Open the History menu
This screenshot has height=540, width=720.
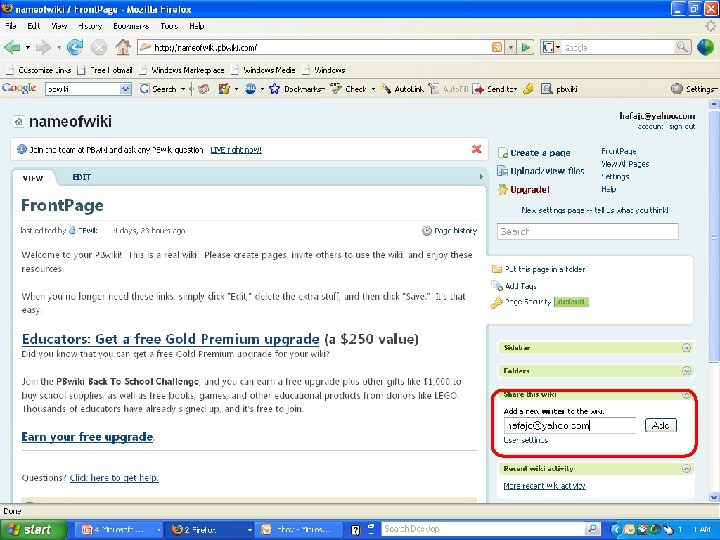[90, 26]
